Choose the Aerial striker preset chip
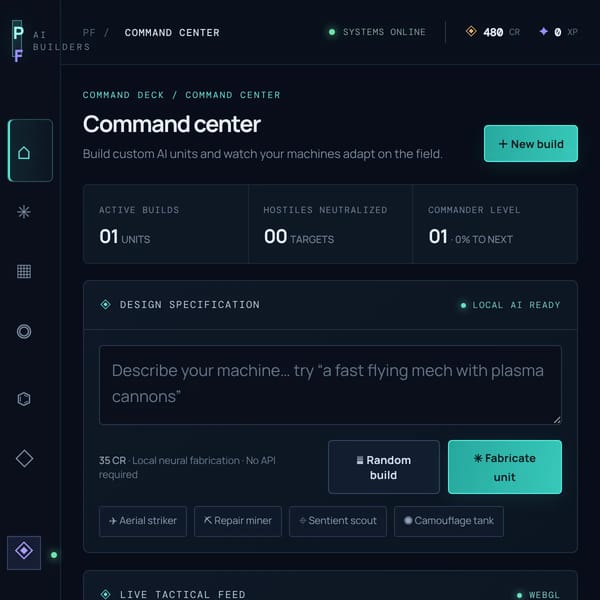 [x=143, y=521]
